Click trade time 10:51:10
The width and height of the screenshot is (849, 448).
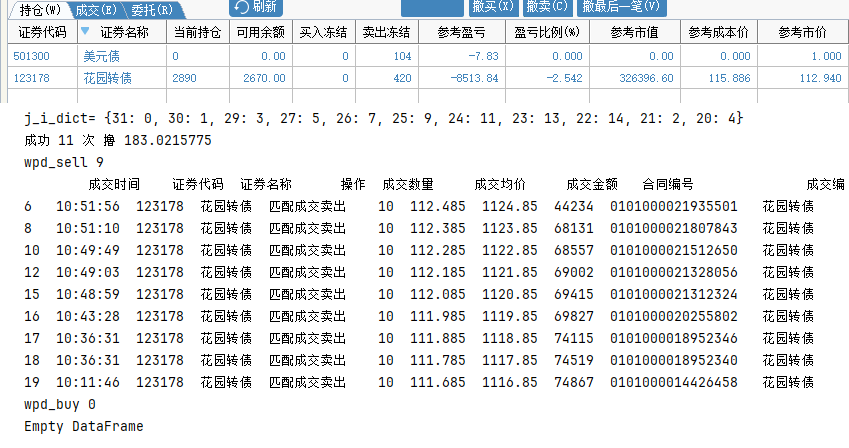pos(88,228)
